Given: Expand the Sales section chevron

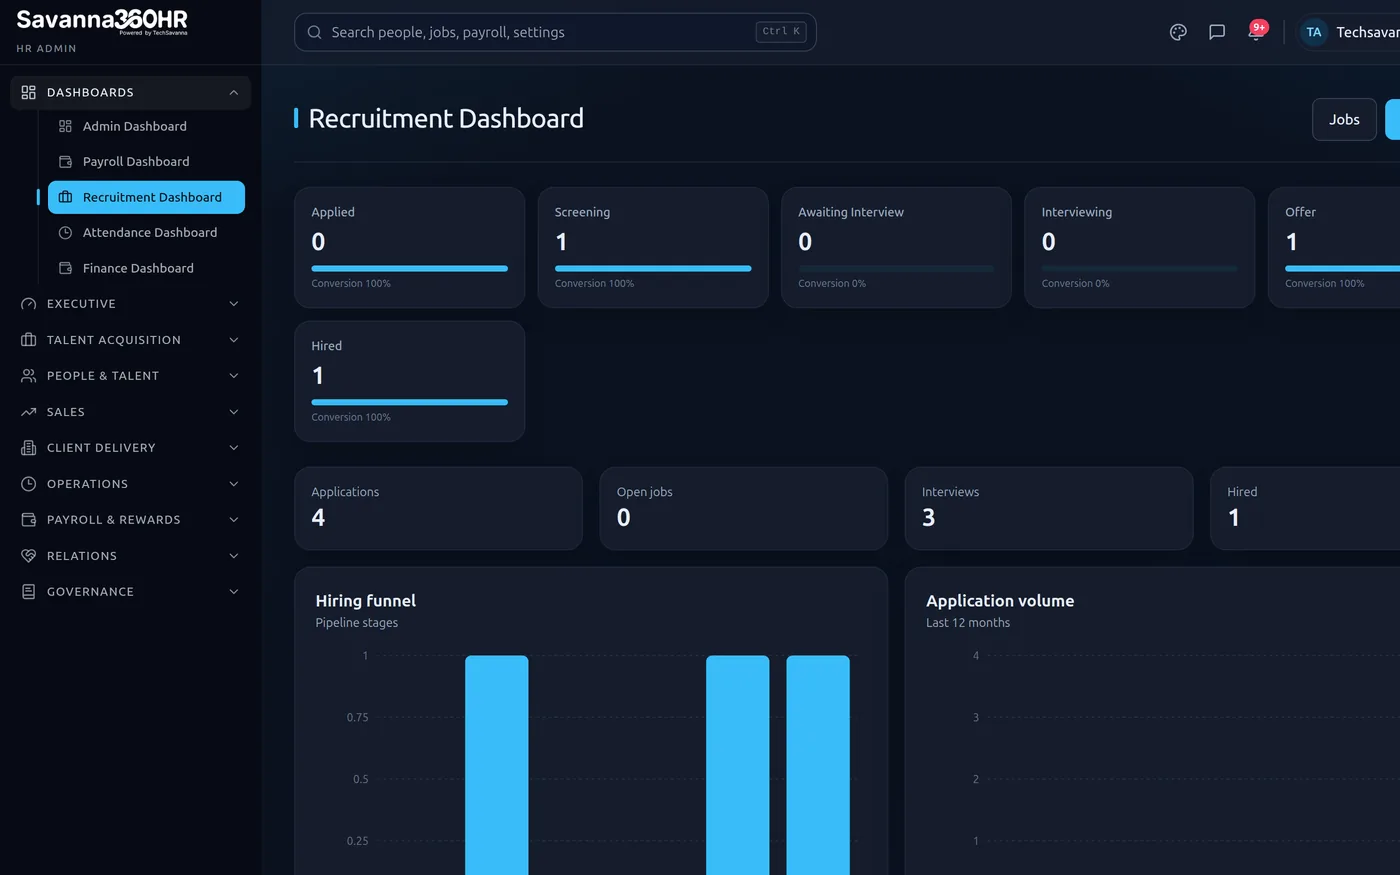Looking at the screenshot, I should 233,412.
